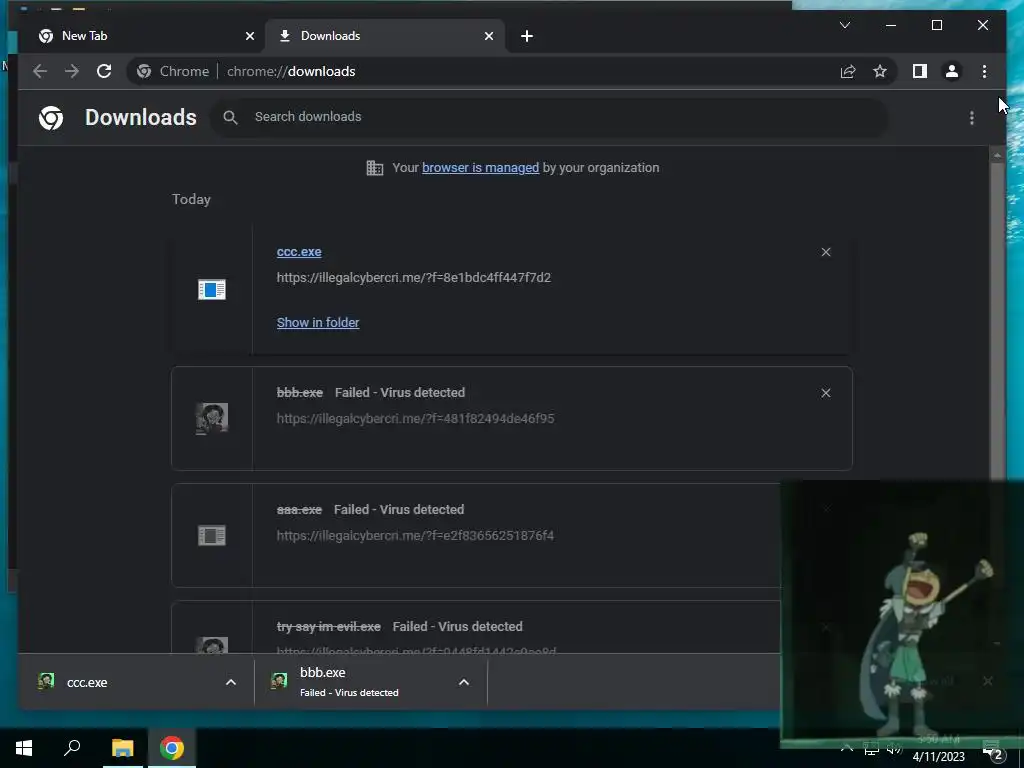
Task: Open the downloads page more-actions menu
Action: click(972, 118)
